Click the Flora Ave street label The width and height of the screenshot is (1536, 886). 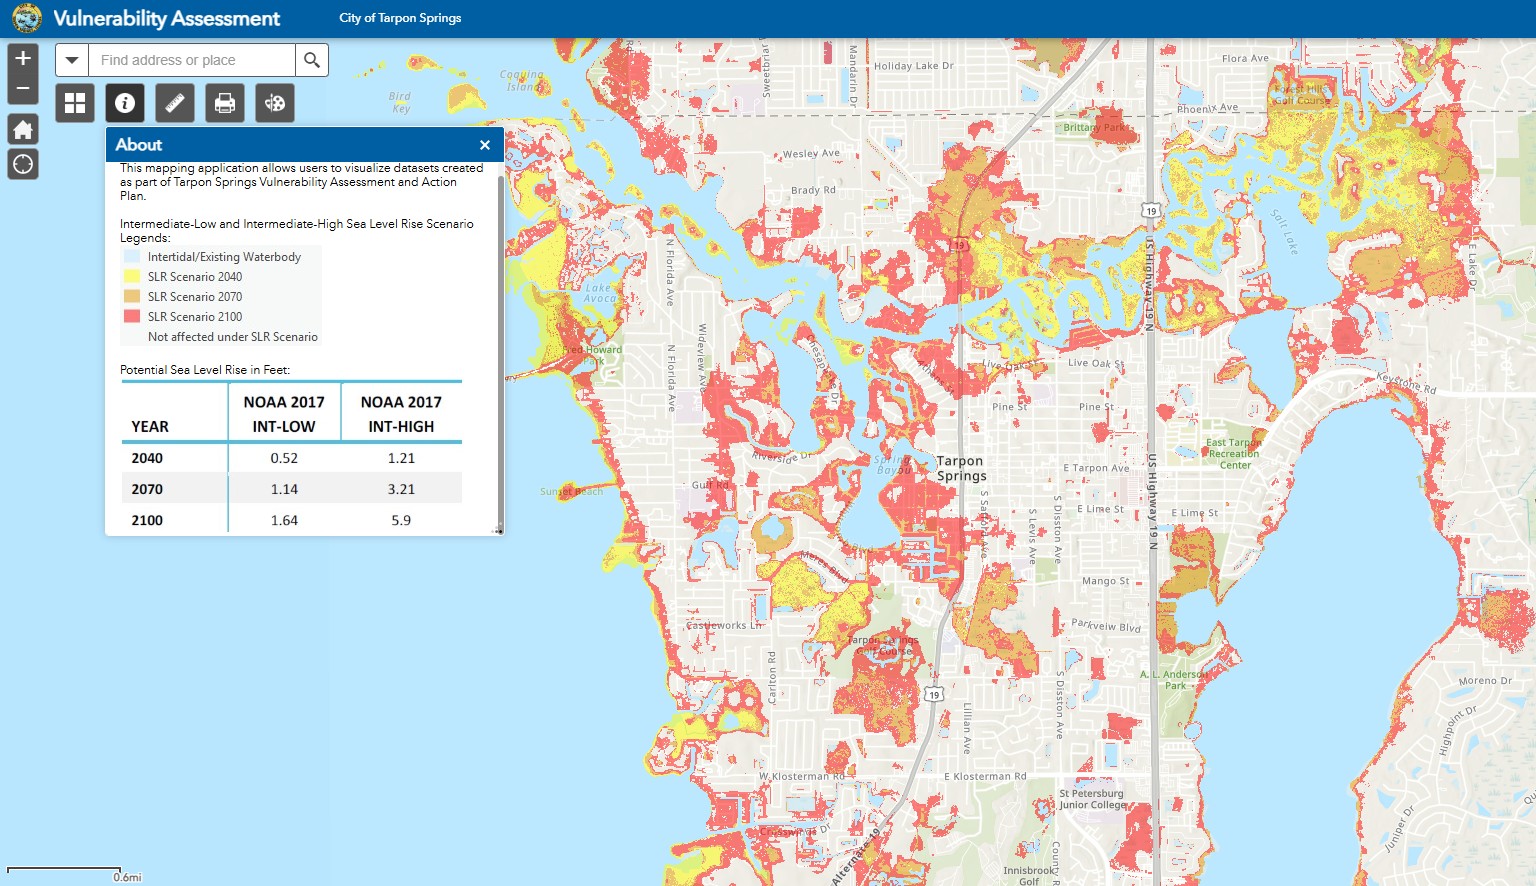tap(1245, 58)
